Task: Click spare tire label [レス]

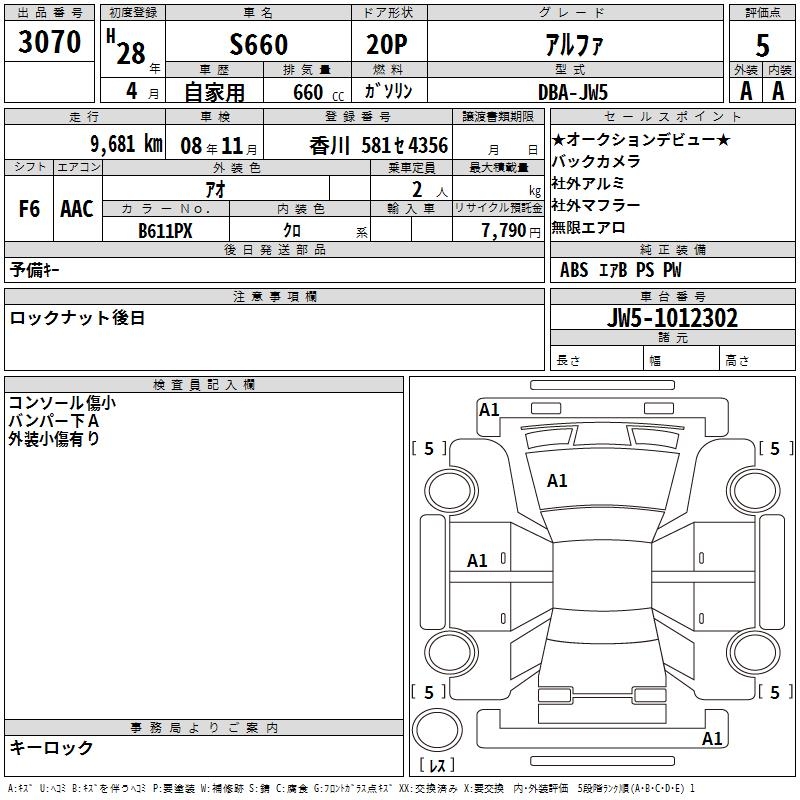Action: (x=437, y=765)
